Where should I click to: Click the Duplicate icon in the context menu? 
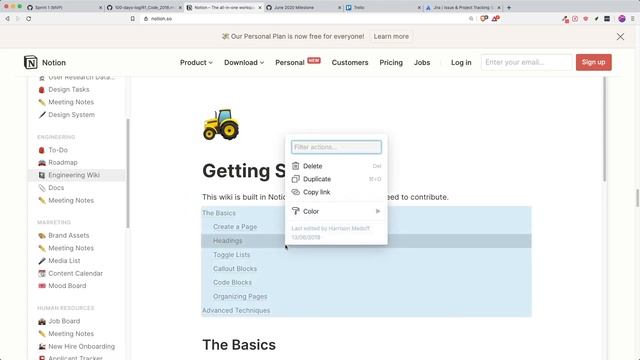[296, 179]
